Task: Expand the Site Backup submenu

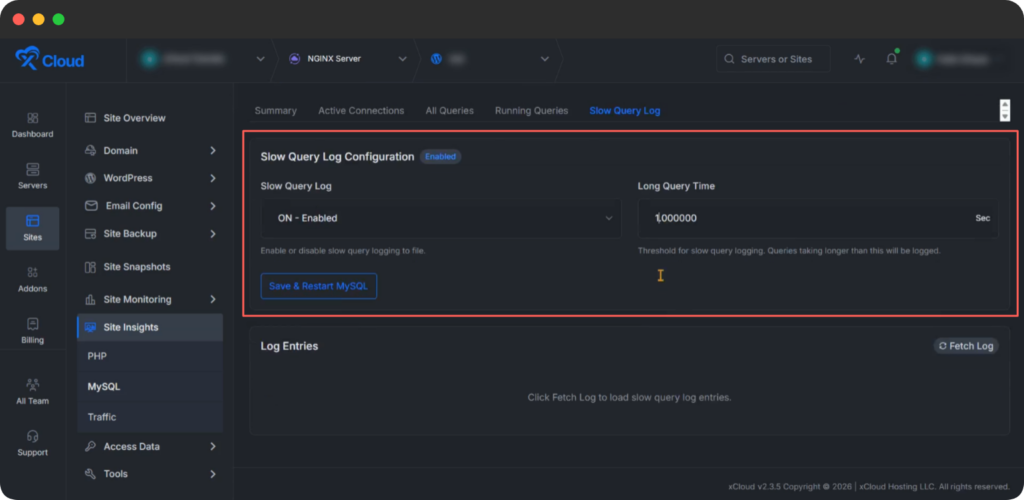Action: [150, 234]
